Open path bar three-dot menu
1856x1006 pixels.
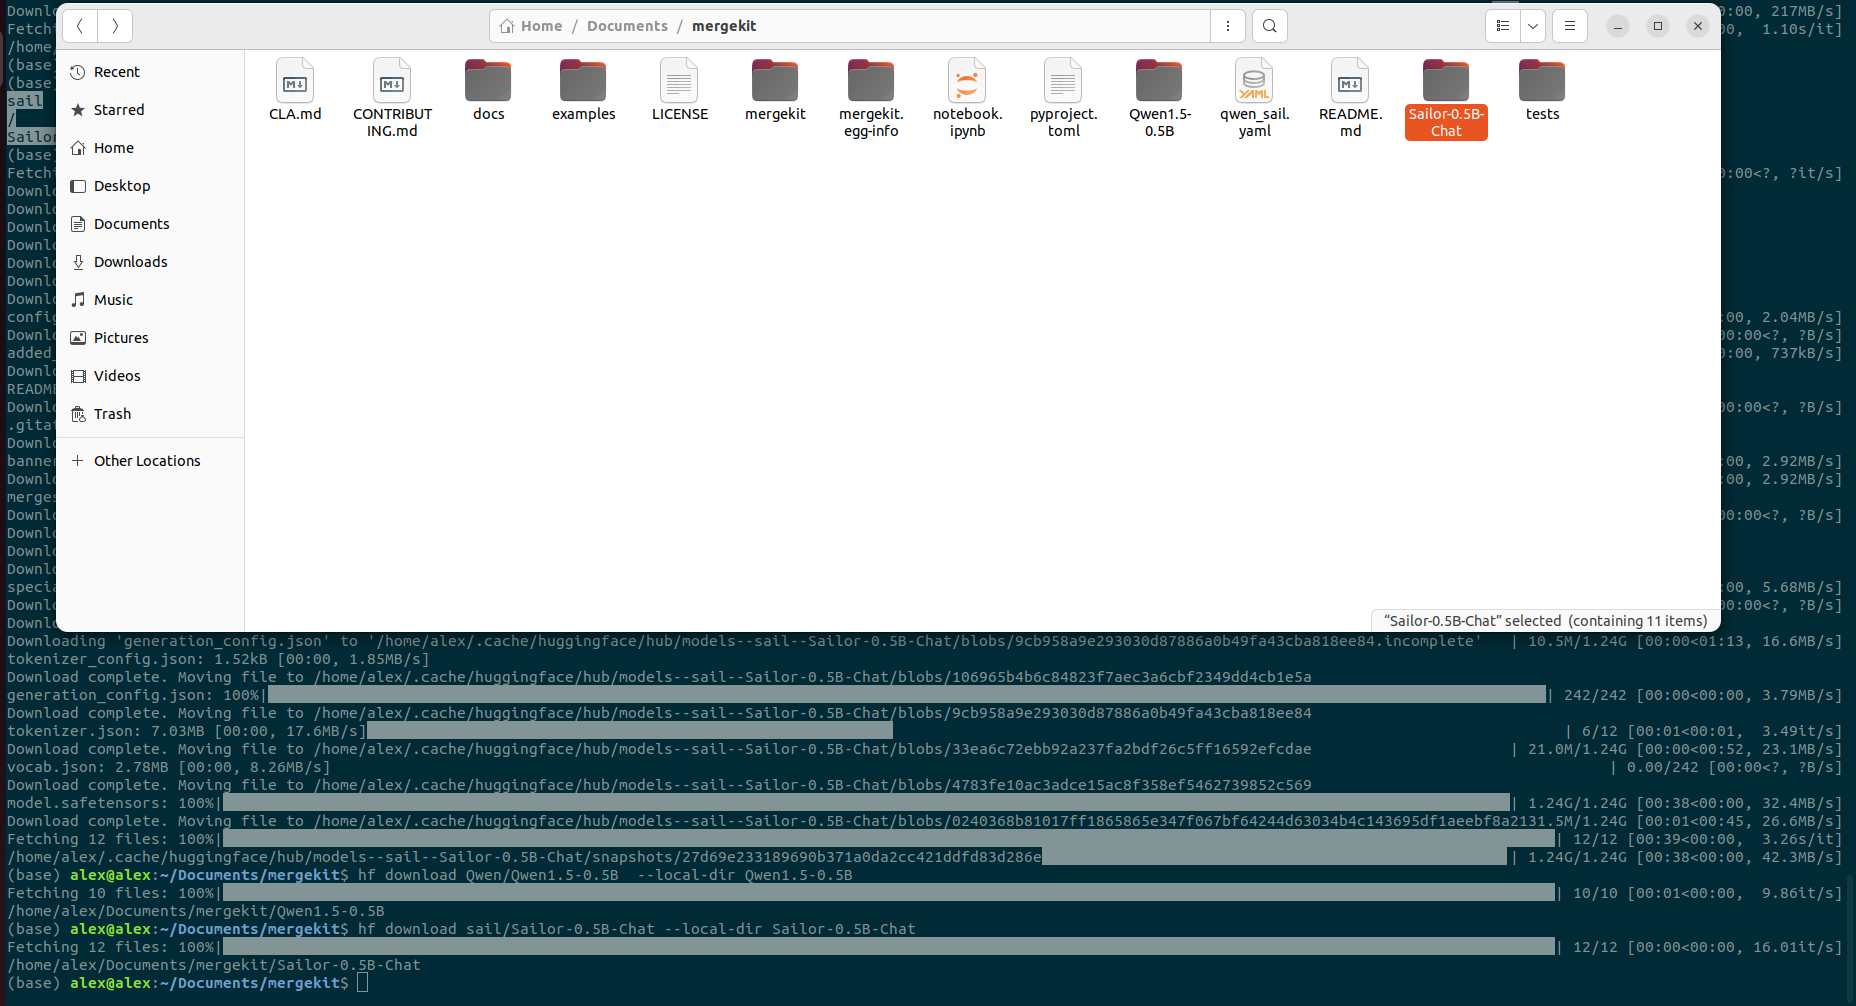pyautogui.click(x=1227, y=26)
